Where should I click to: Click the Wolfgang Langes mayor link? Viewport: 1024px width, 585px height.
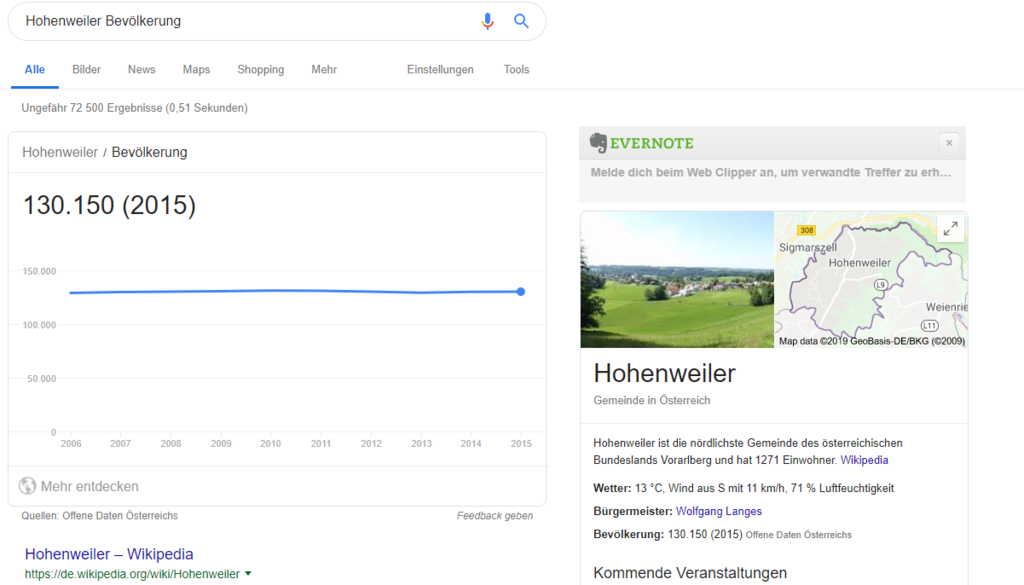point(718,511)
